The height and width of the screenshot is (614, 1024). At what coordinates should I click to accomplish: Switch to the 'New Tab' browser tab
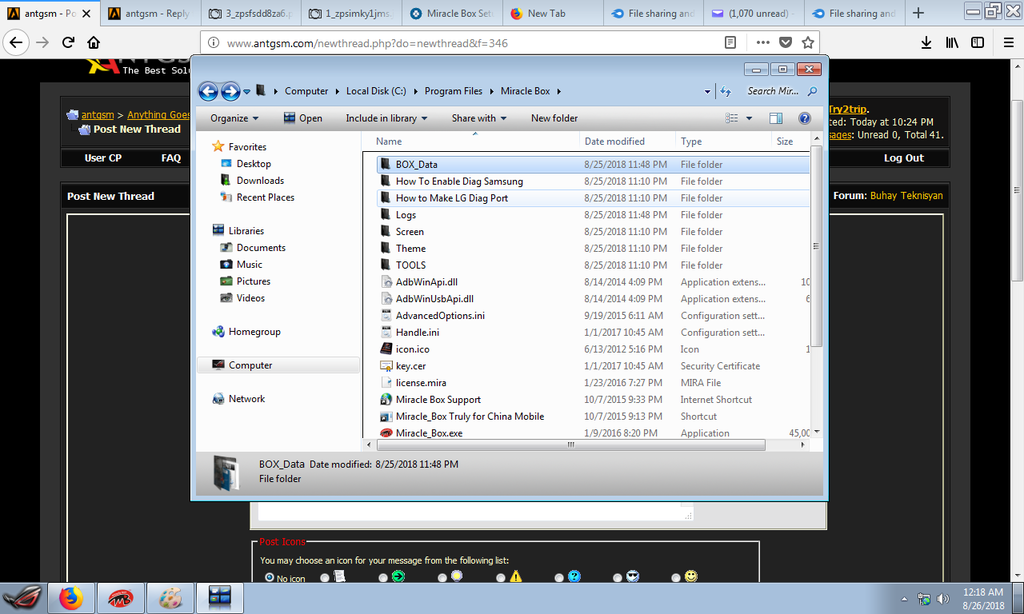click(546, 14)
